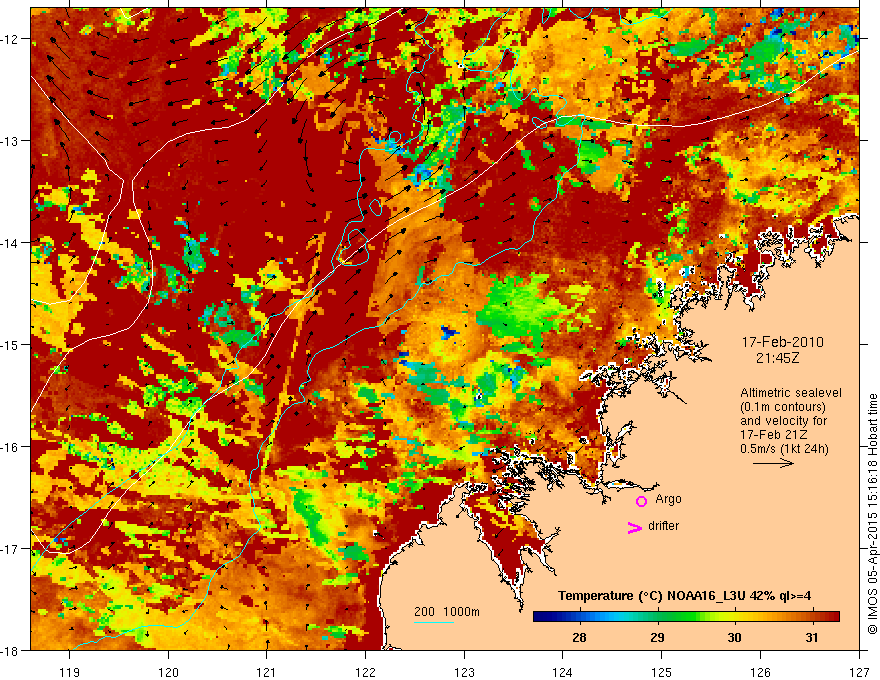Click the '-16' latitude axis label
Image resolution: width=880 pixels, height=680 pixels.
point(10,447)
